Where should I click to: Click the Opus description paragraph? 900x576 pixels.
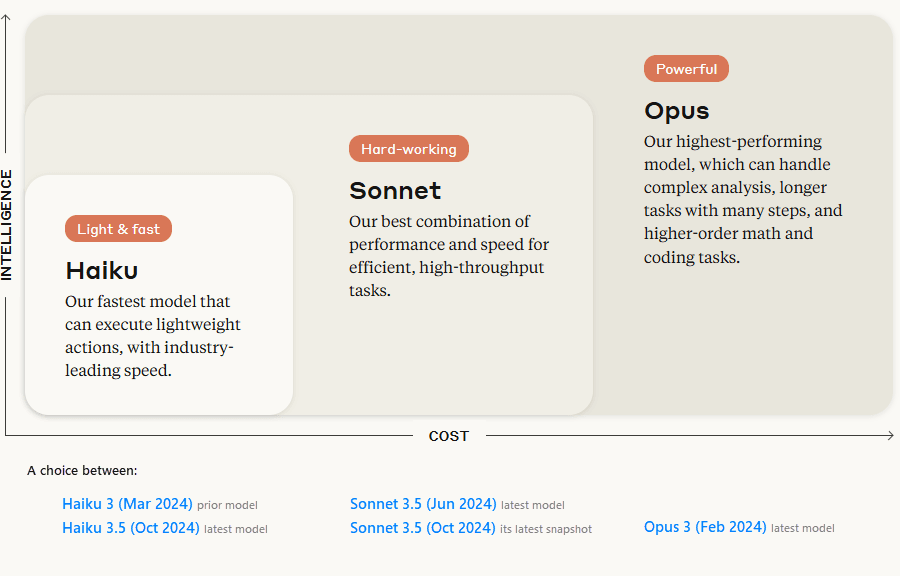(743, 199)
